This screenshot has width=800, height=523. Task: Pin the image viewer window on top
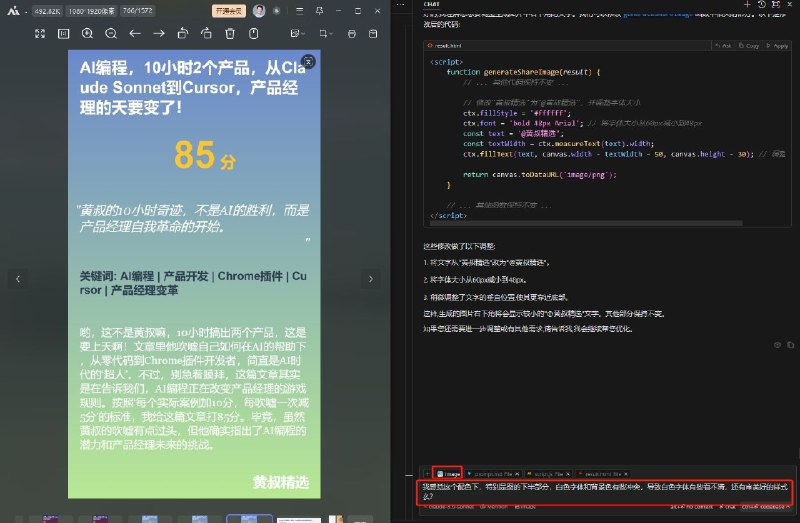point(319,11)
